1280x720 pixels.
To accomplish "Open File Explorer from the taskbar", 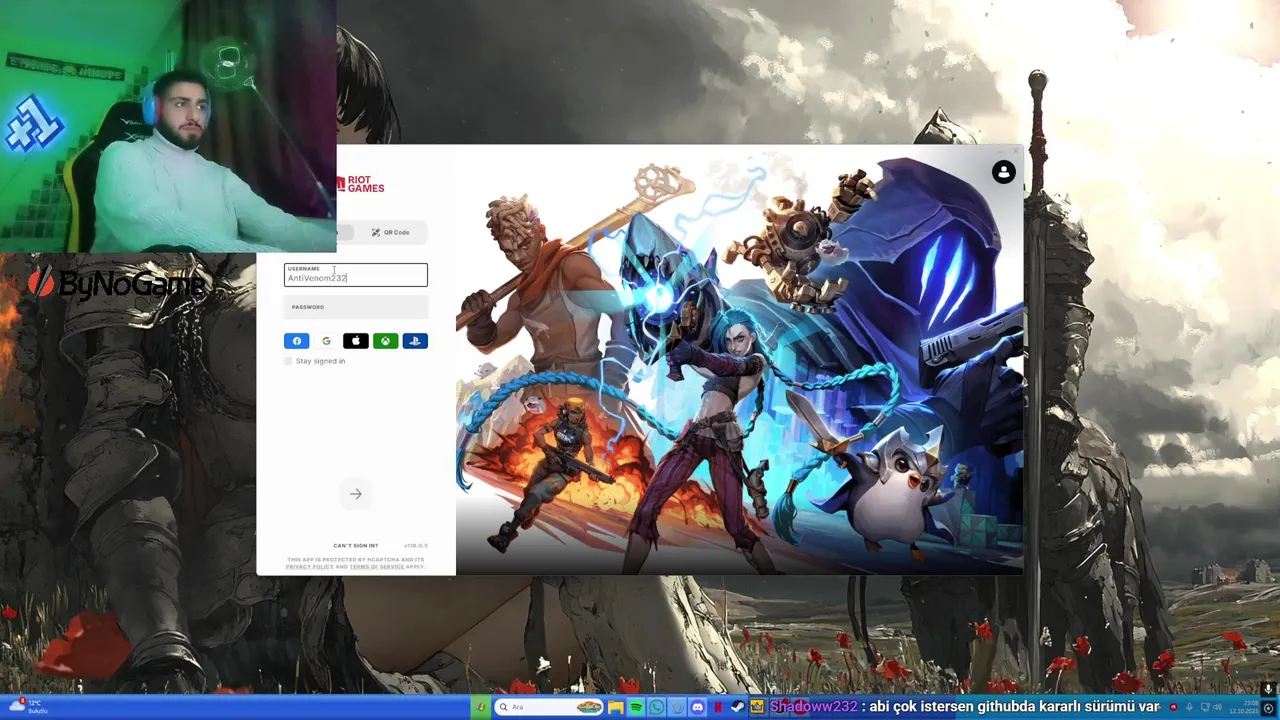I will pos(616,707).
